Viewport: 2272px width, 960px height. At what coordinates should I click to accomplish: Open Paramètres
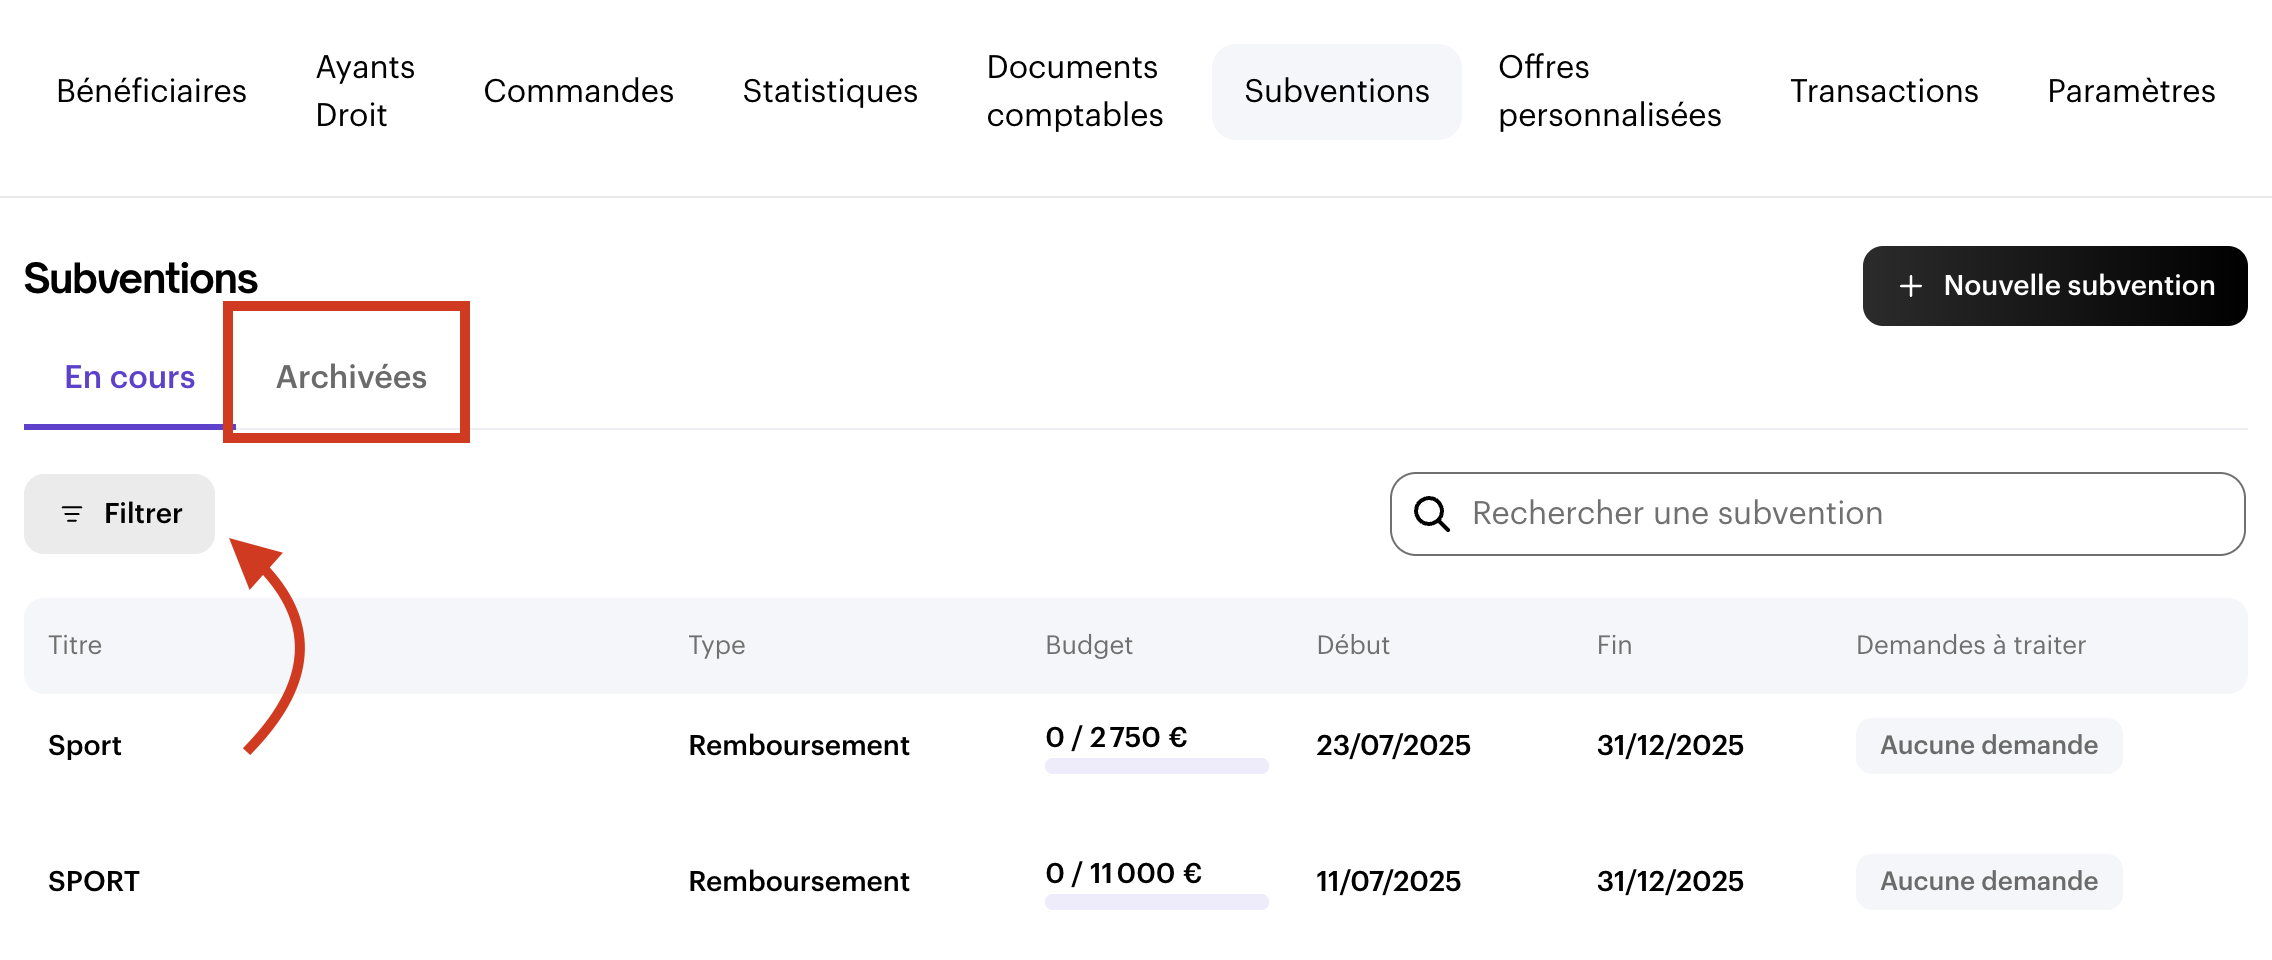tap(2130, 91)
